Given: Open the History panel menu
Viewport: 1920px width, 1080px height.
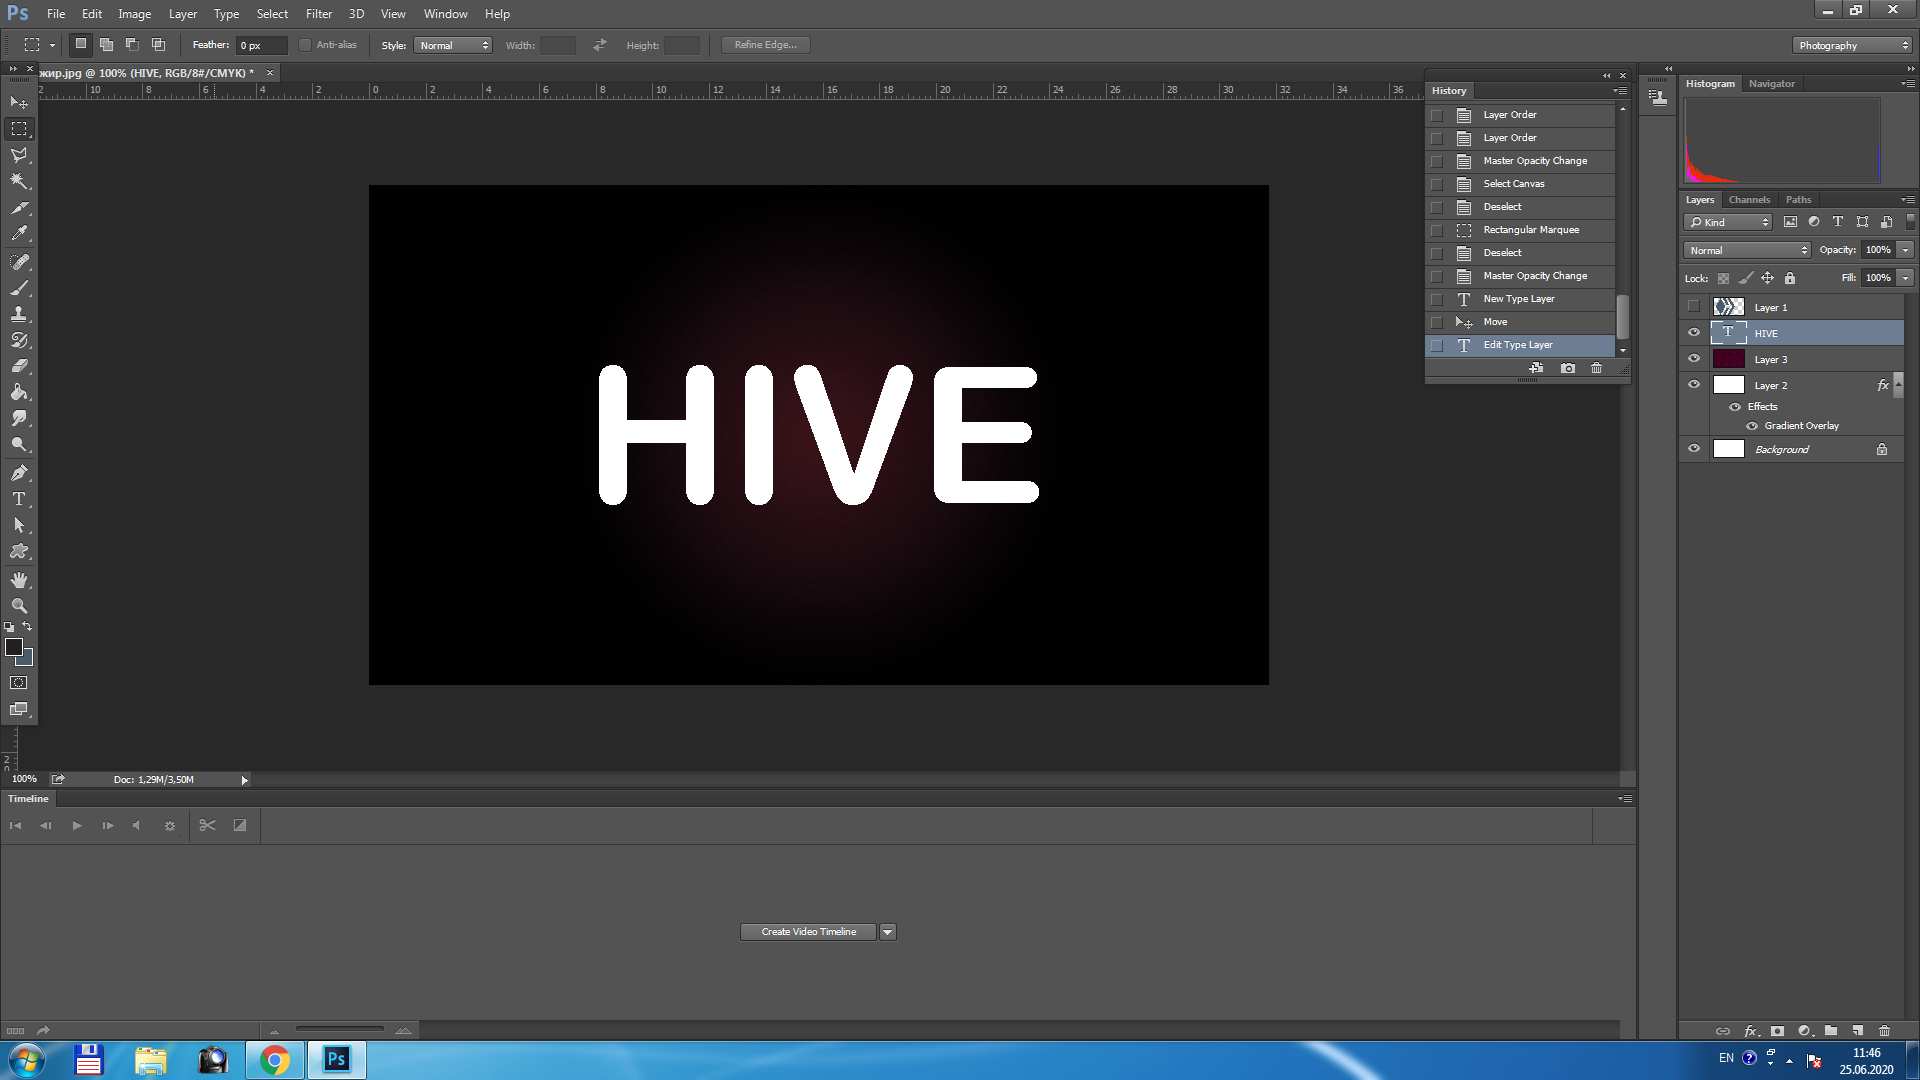Looking at the screenshot, I should coord(1619,91).
